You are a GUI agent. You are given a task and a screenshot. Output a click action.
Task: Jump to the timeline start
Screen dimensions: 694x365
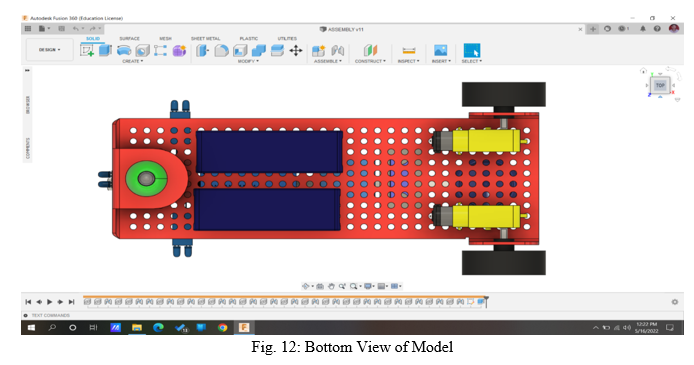(x=28, y=302)
